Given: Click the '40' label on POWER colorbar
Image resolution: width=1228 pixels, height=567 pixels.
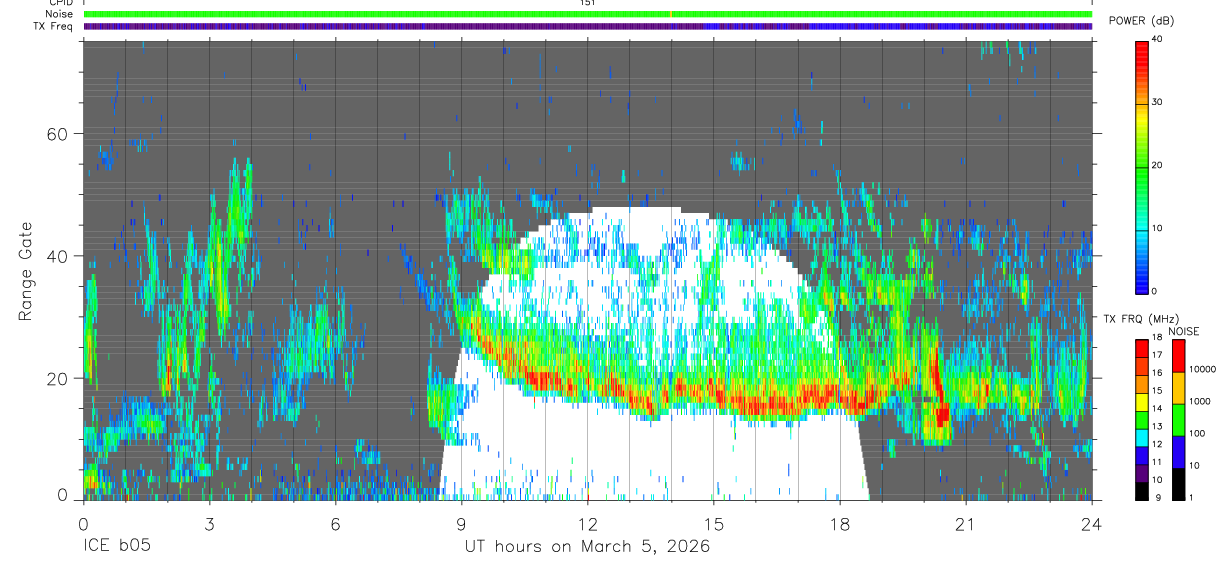Looking at the screenshot, I should (1158, 40).
